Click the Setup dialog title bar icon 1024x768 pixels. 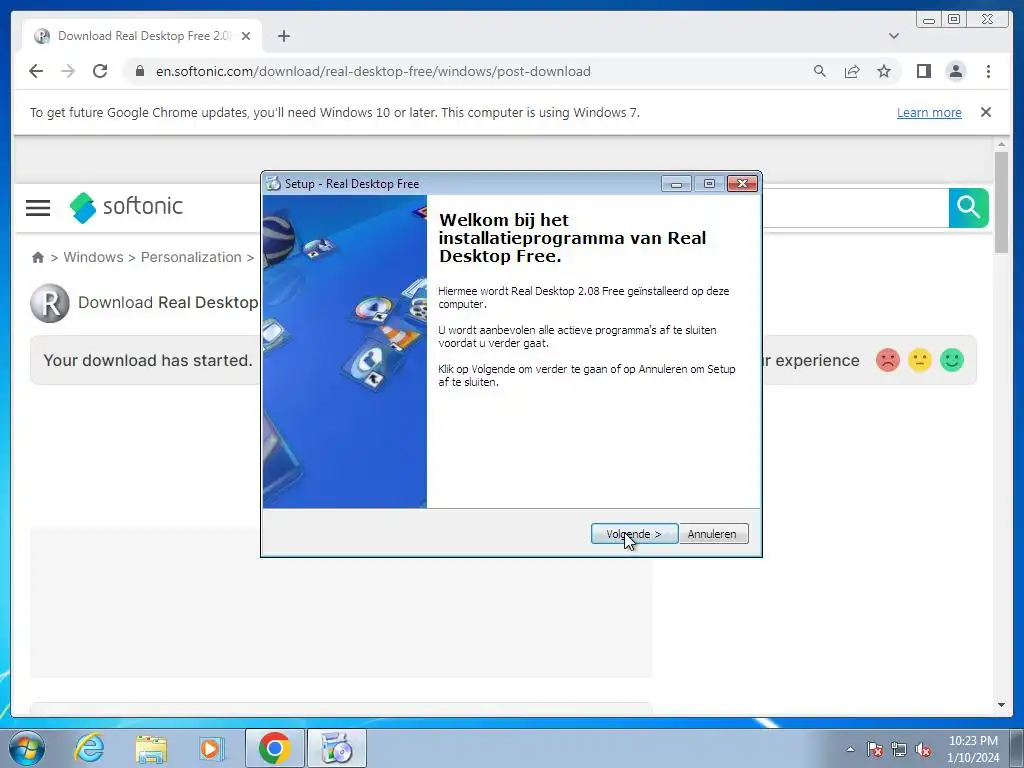click(273, 184)
